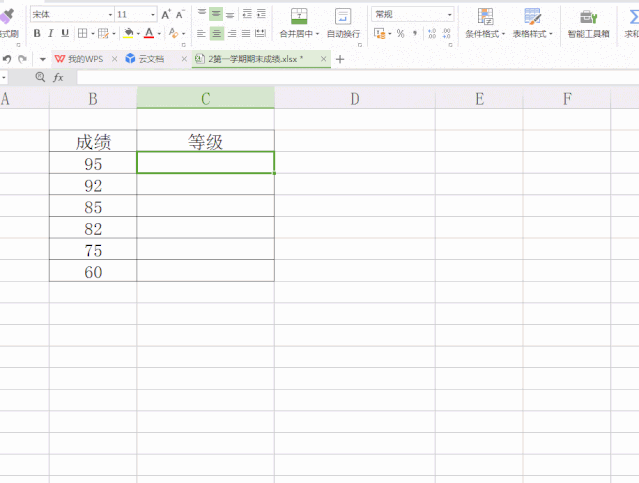
Task: Decrease indent icon
Action: 247,14
